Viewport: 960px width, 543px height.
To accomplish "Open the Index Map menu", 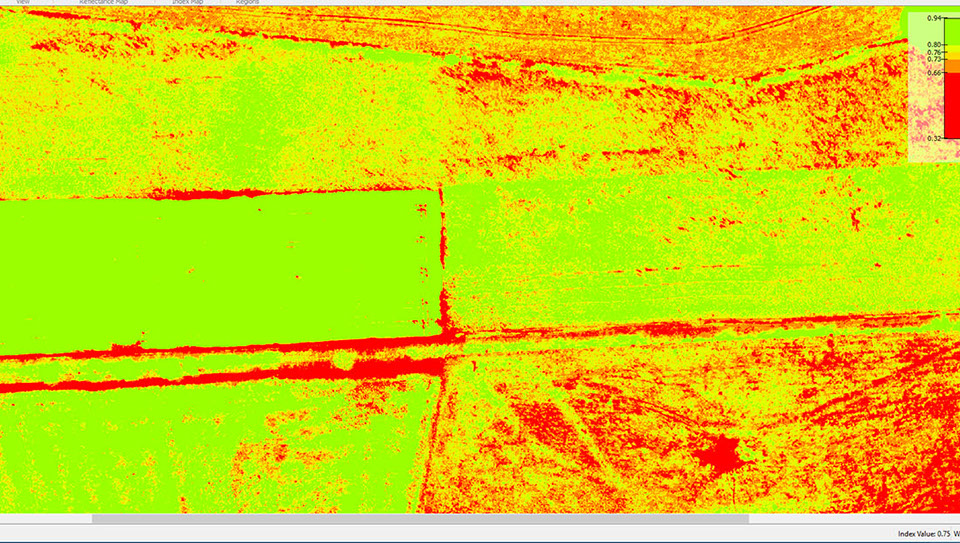I will [188, 3].
